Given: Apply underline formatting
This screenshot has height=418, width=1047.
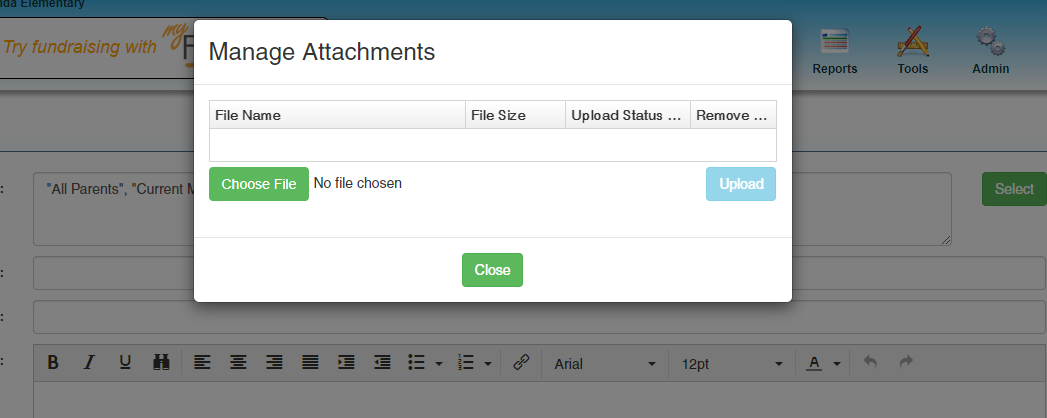Looking at the screenshot, I should pyautogui.click(x=125, y=363).
